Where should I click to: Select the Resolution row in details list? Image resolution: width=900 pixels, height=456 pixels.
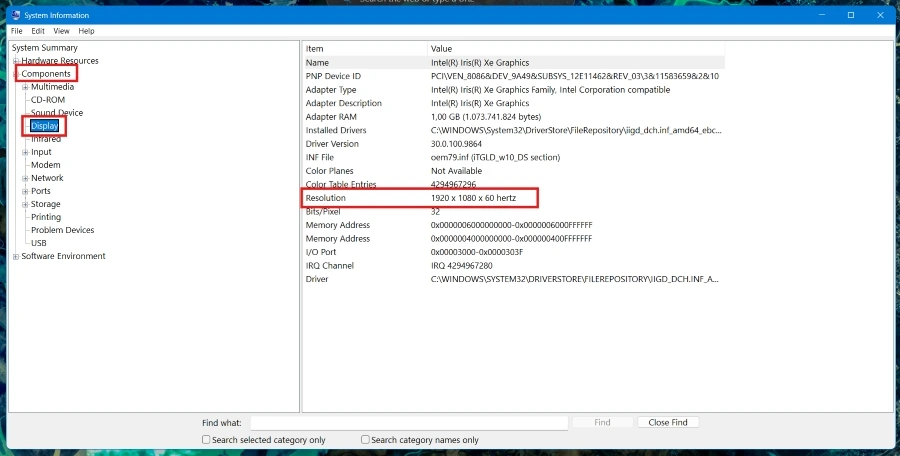(514, 198)
